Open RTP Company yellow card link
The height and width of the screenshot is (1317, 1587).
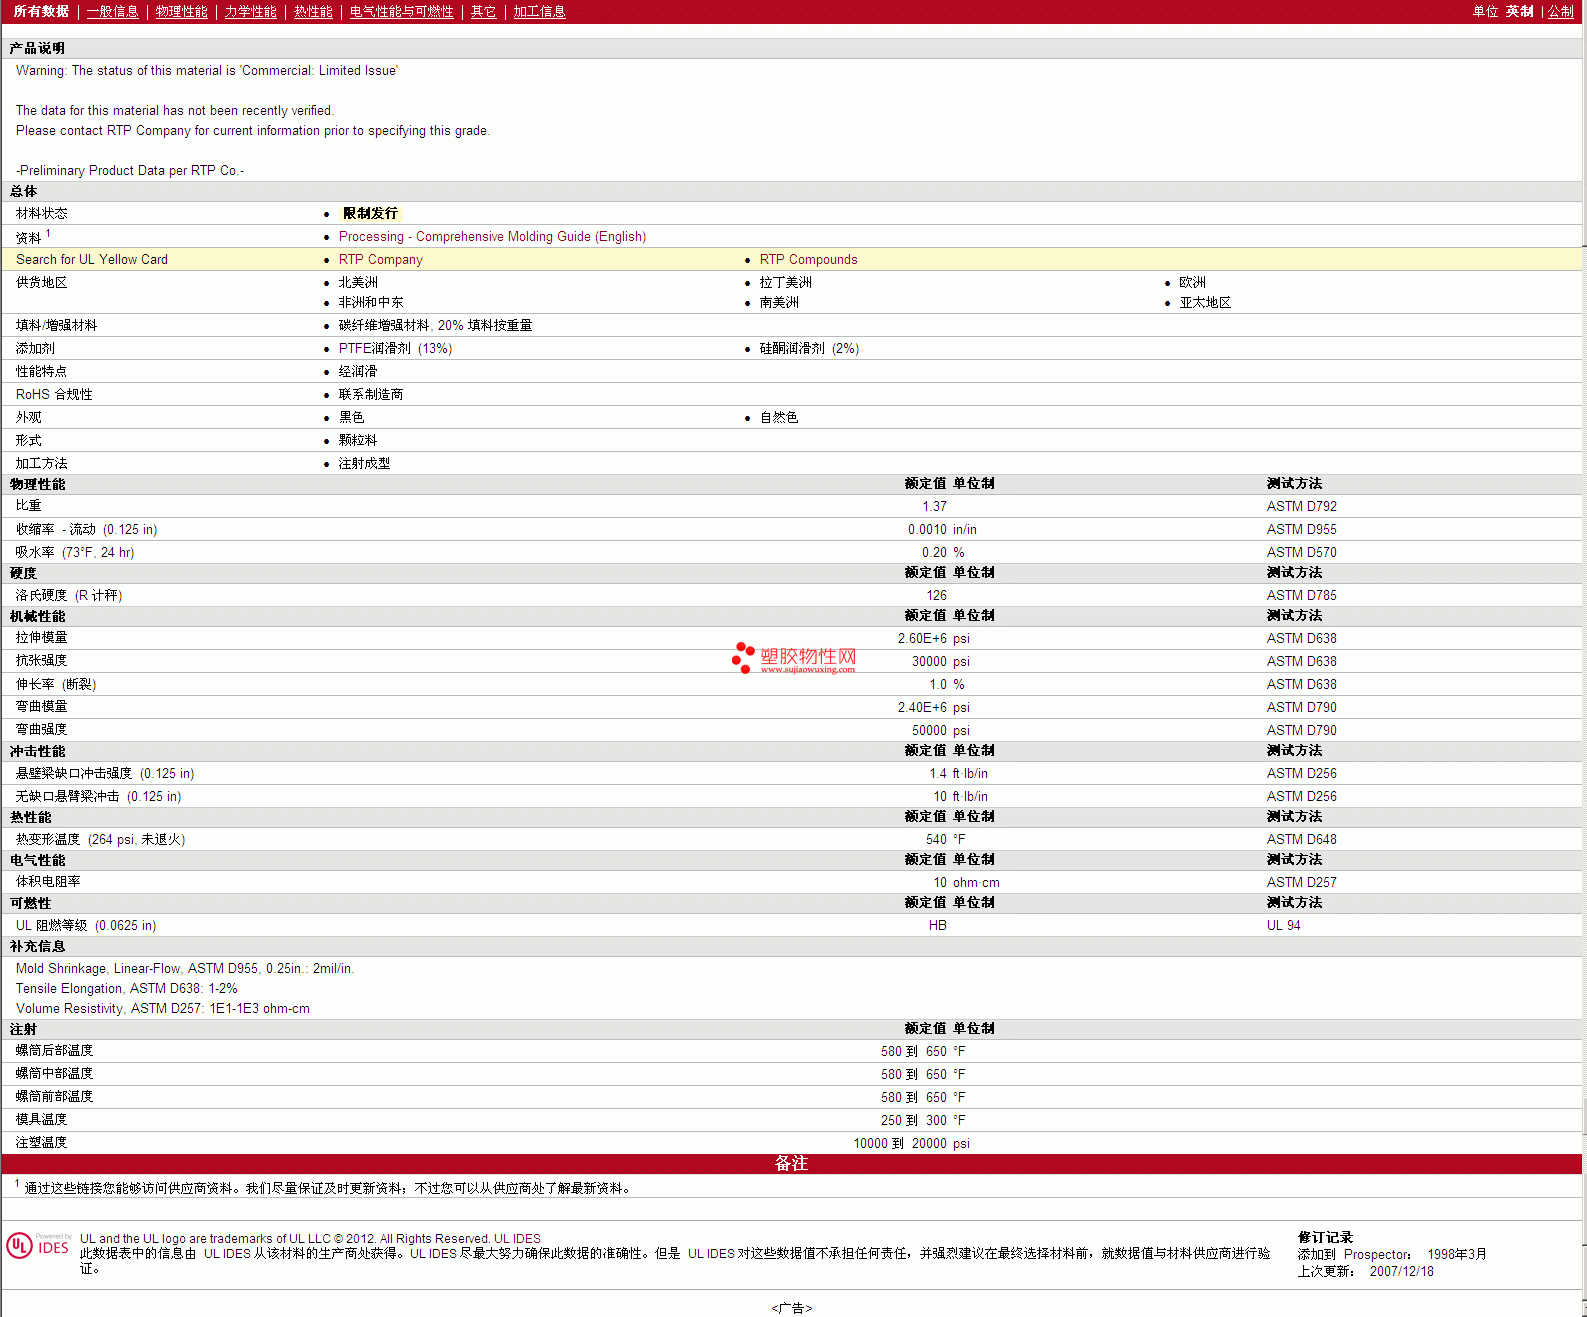coord(380,260)
